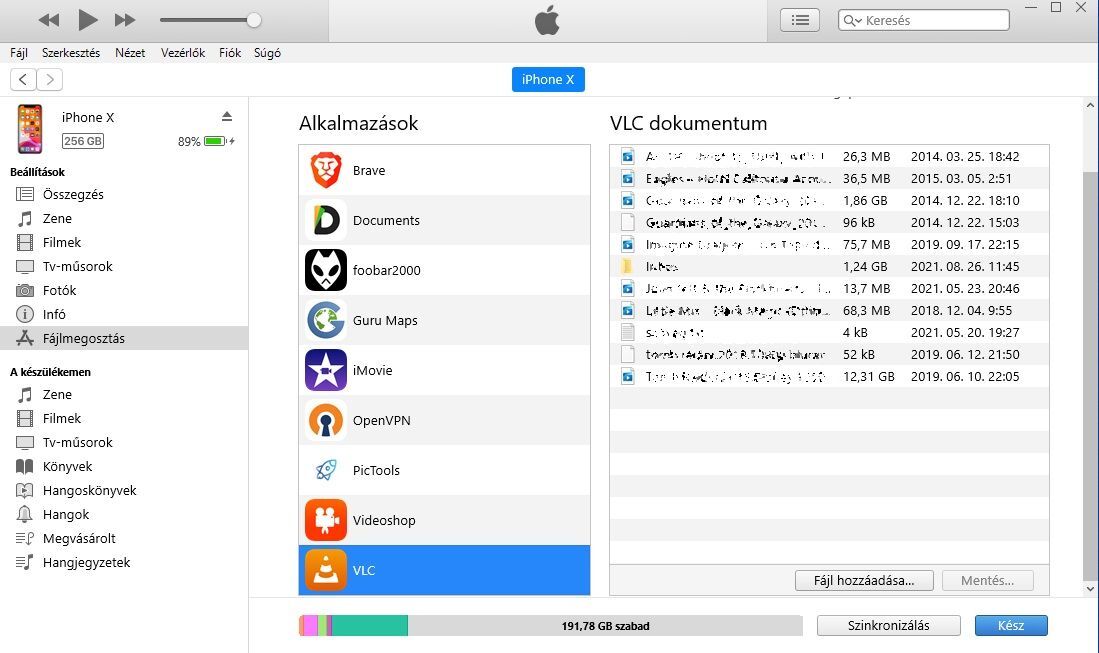
Task: Select the foobar2000 app icon
Action: point(326,270)
